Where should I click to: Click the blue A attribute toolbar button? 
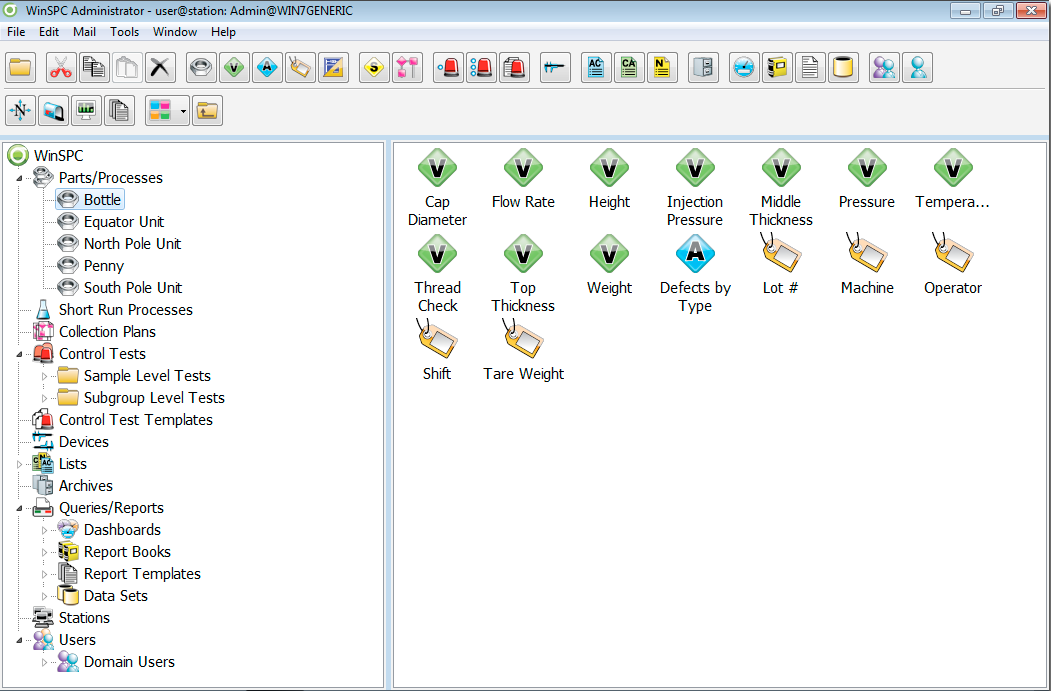(x=267, y=68)
